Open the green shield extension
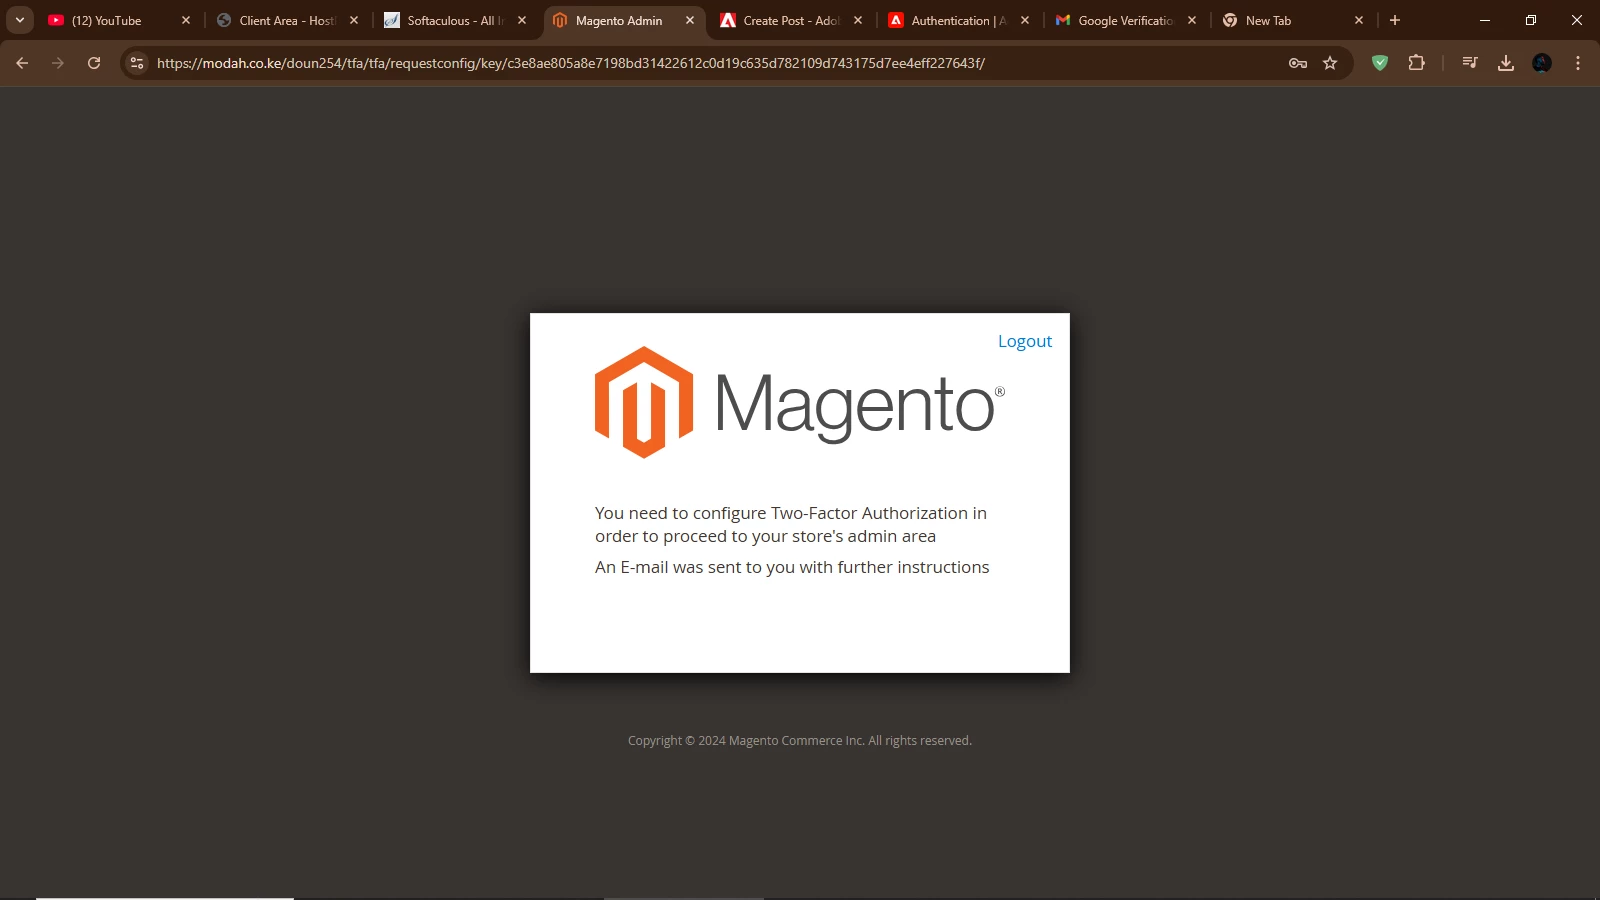1600x900 pixels. pyautogui.click(x=1380, y=63)
